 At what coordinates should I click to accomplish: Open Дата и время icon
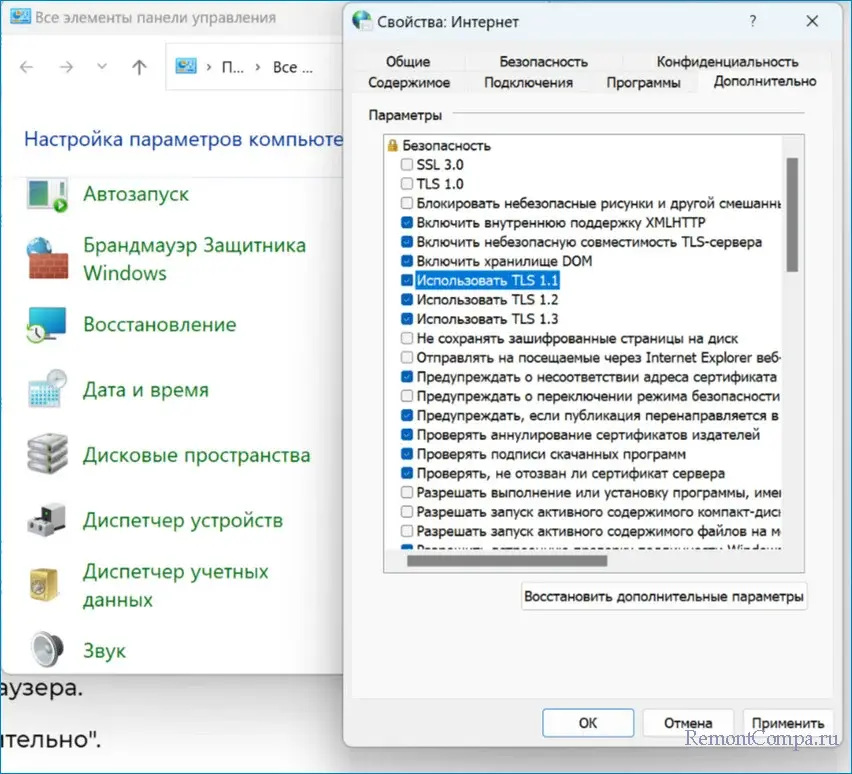[x=47, y=390]
